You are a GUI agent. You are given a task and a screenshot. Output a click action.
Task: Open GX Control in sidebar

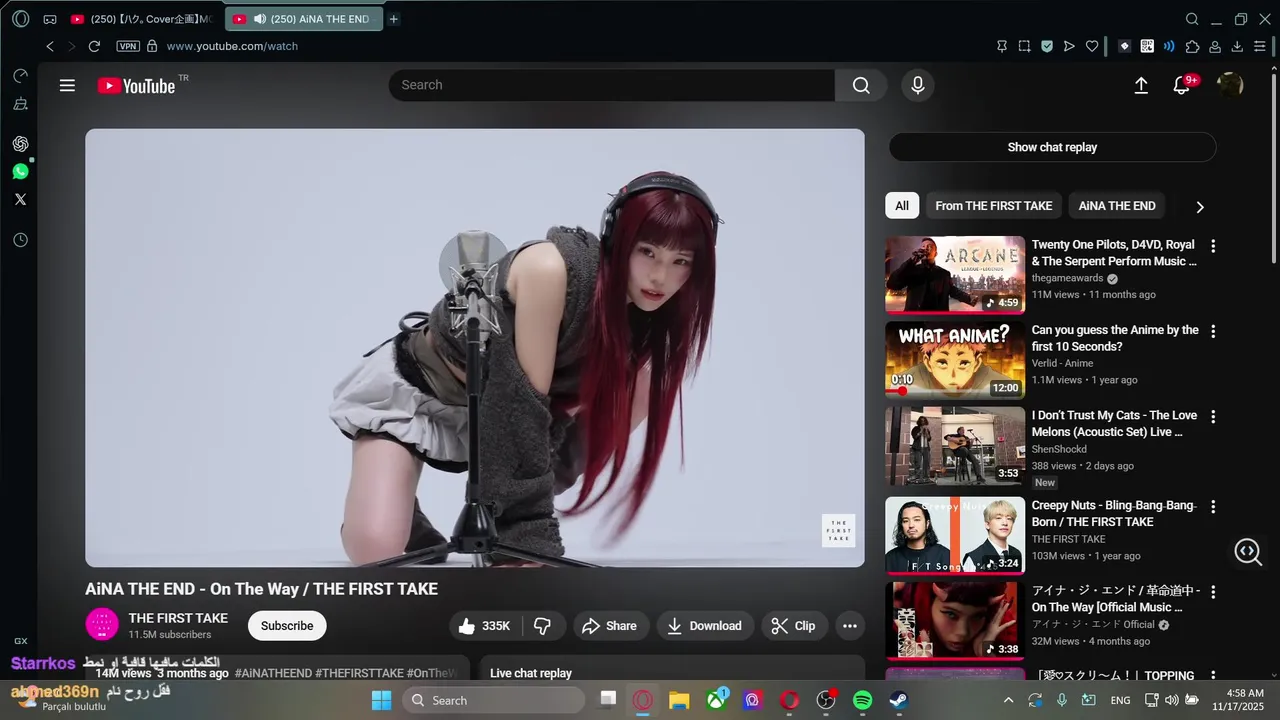coord(20,76)
